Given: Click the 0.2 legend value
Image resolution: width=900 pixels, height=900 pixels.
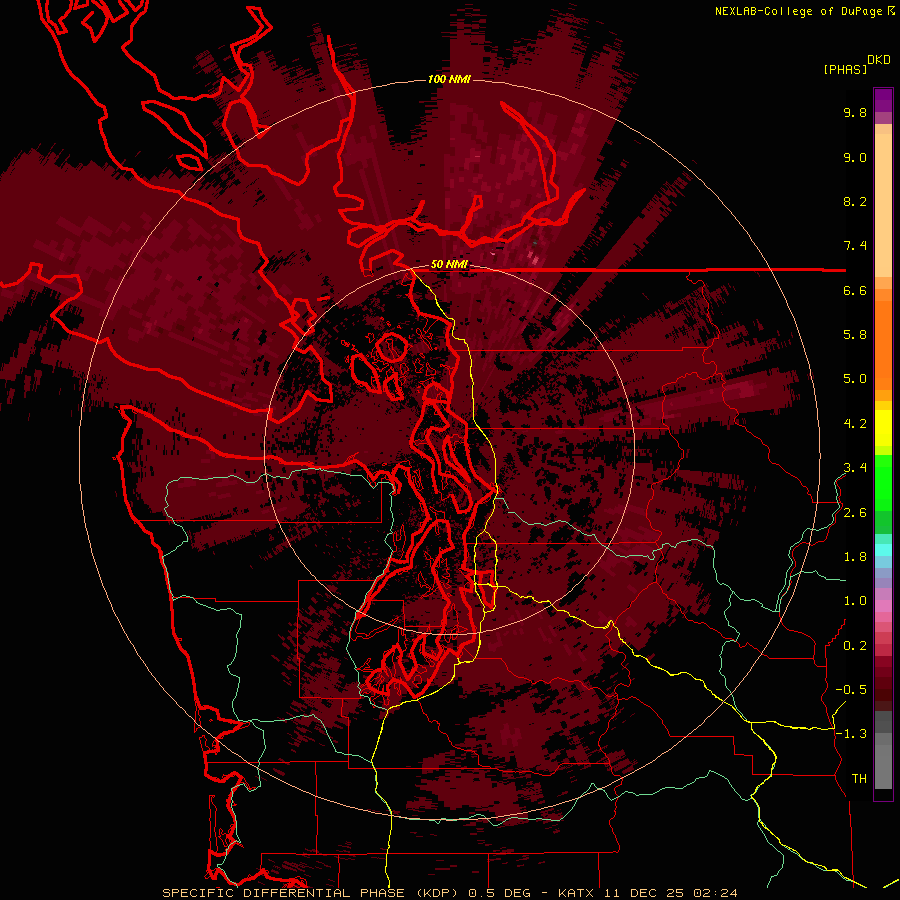Looking at the screenshot, I should click(855, 646).
